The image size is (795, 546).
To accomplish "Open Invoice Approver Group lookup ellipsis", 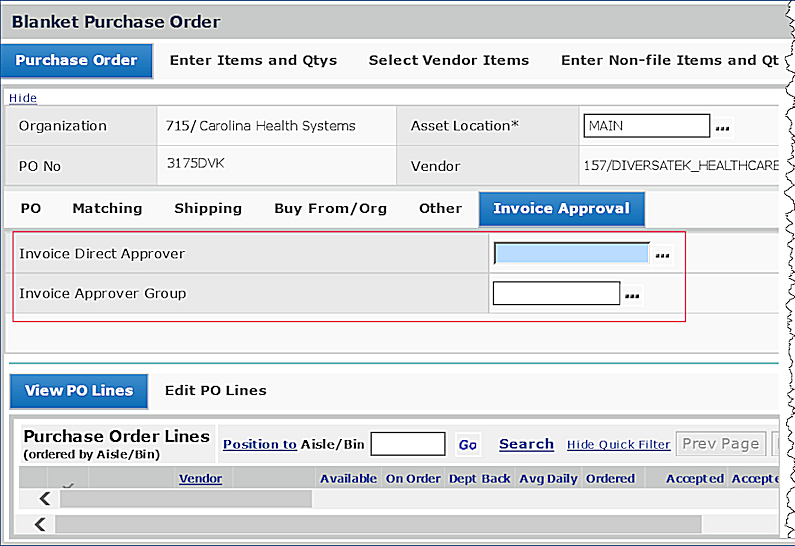I will (x=632, y=295).
